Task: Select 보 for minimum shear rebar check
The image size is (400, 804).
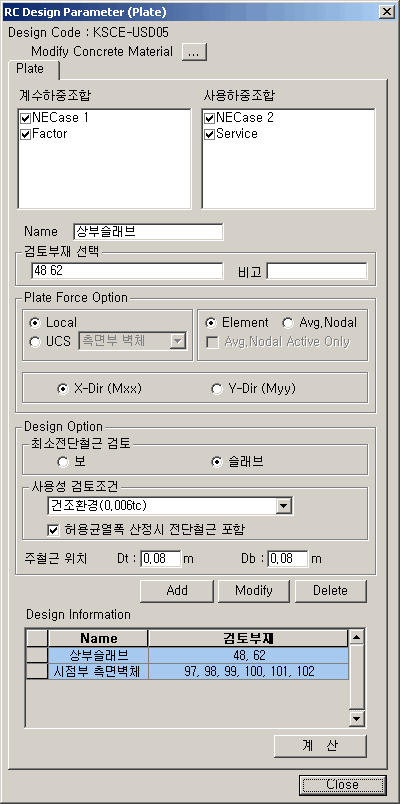Action: tap(63, 463)
